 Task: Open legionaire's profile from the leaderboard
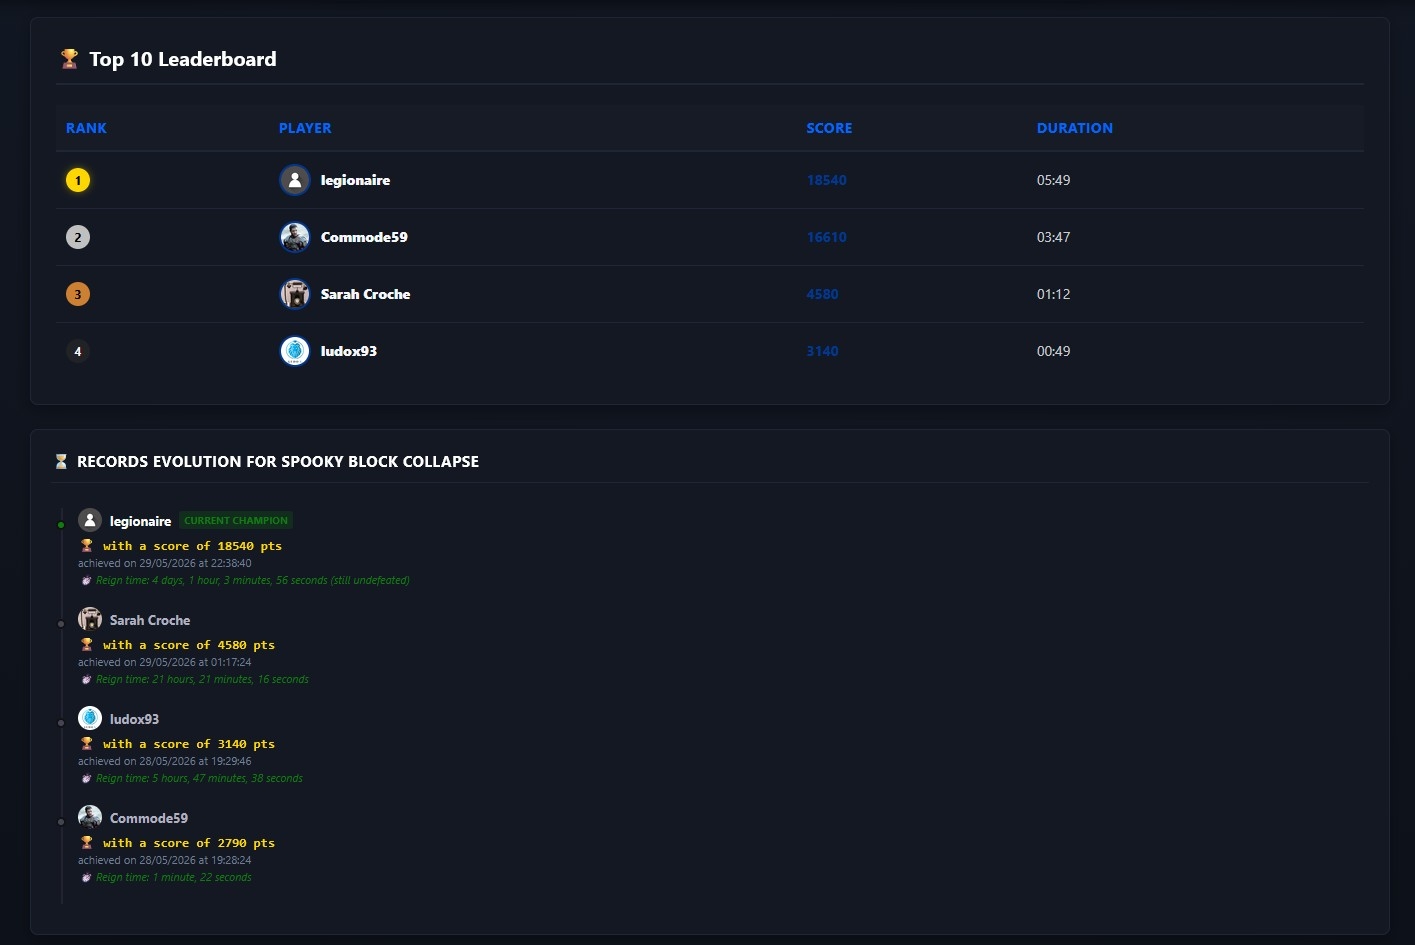coord(355,180)
